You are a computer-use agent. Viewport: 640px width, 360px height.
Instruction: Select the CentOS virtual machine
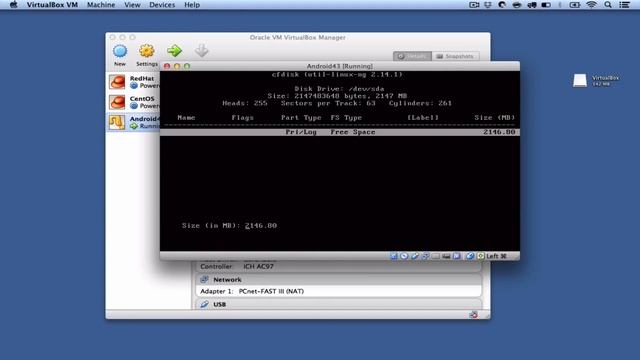pos(134,102)
